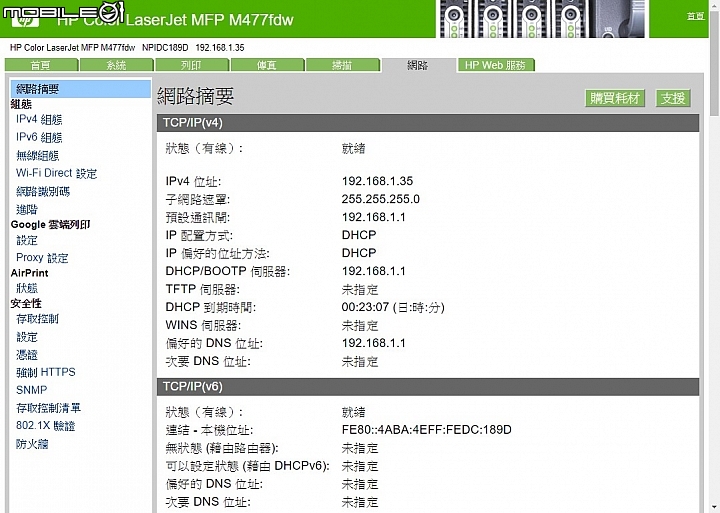This screenshot has width=720, height=513.
Task: Open 網路識別碼 page
Action: tap(43, 192)
